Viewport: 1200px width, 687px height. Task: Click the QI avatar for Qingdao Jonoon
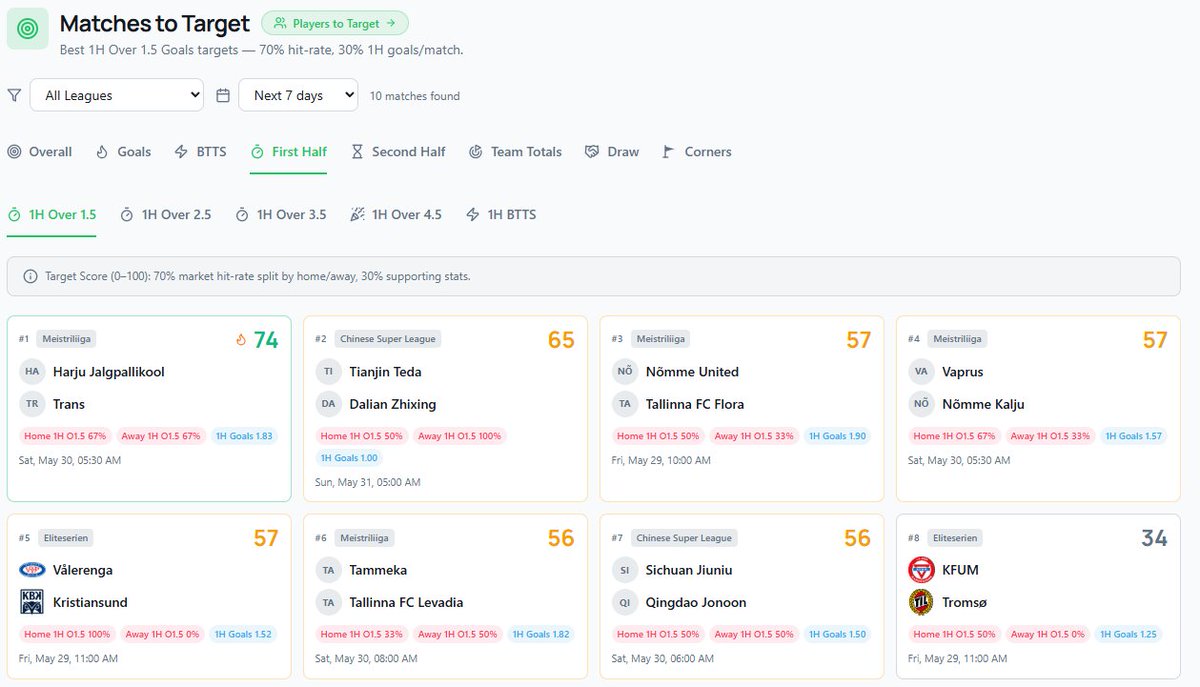click(x=625, y=602)
